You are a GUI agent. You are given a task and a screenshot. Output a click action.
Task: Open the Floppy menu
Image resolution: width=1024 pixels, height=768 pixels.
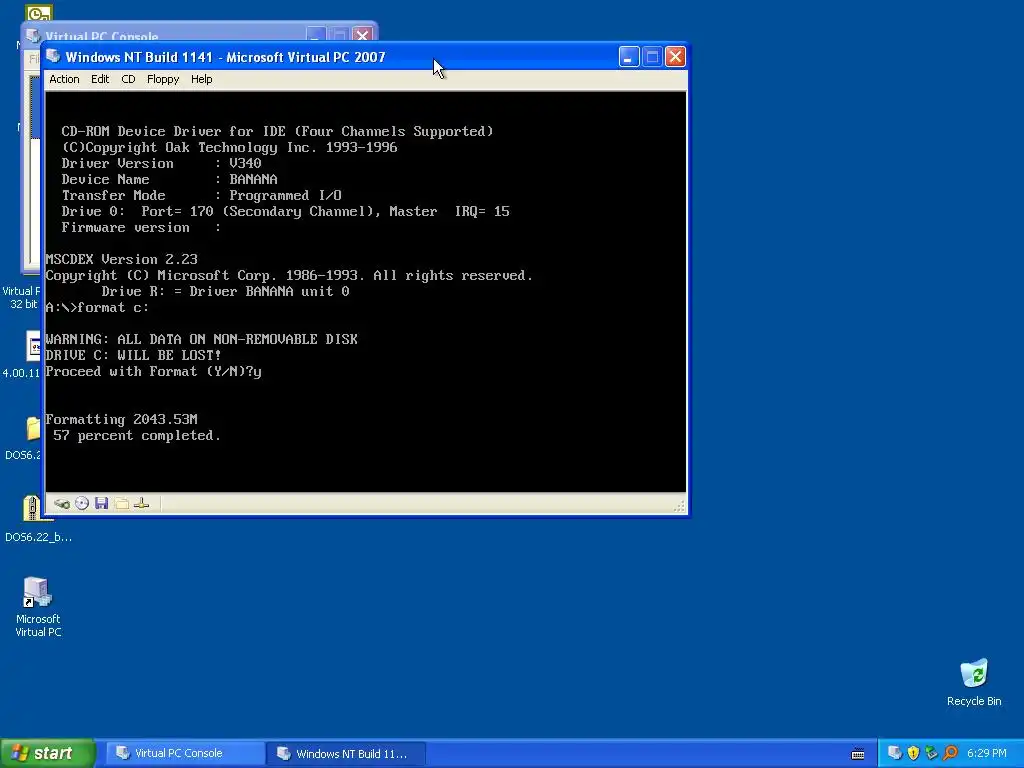click(x=163, y=79)
